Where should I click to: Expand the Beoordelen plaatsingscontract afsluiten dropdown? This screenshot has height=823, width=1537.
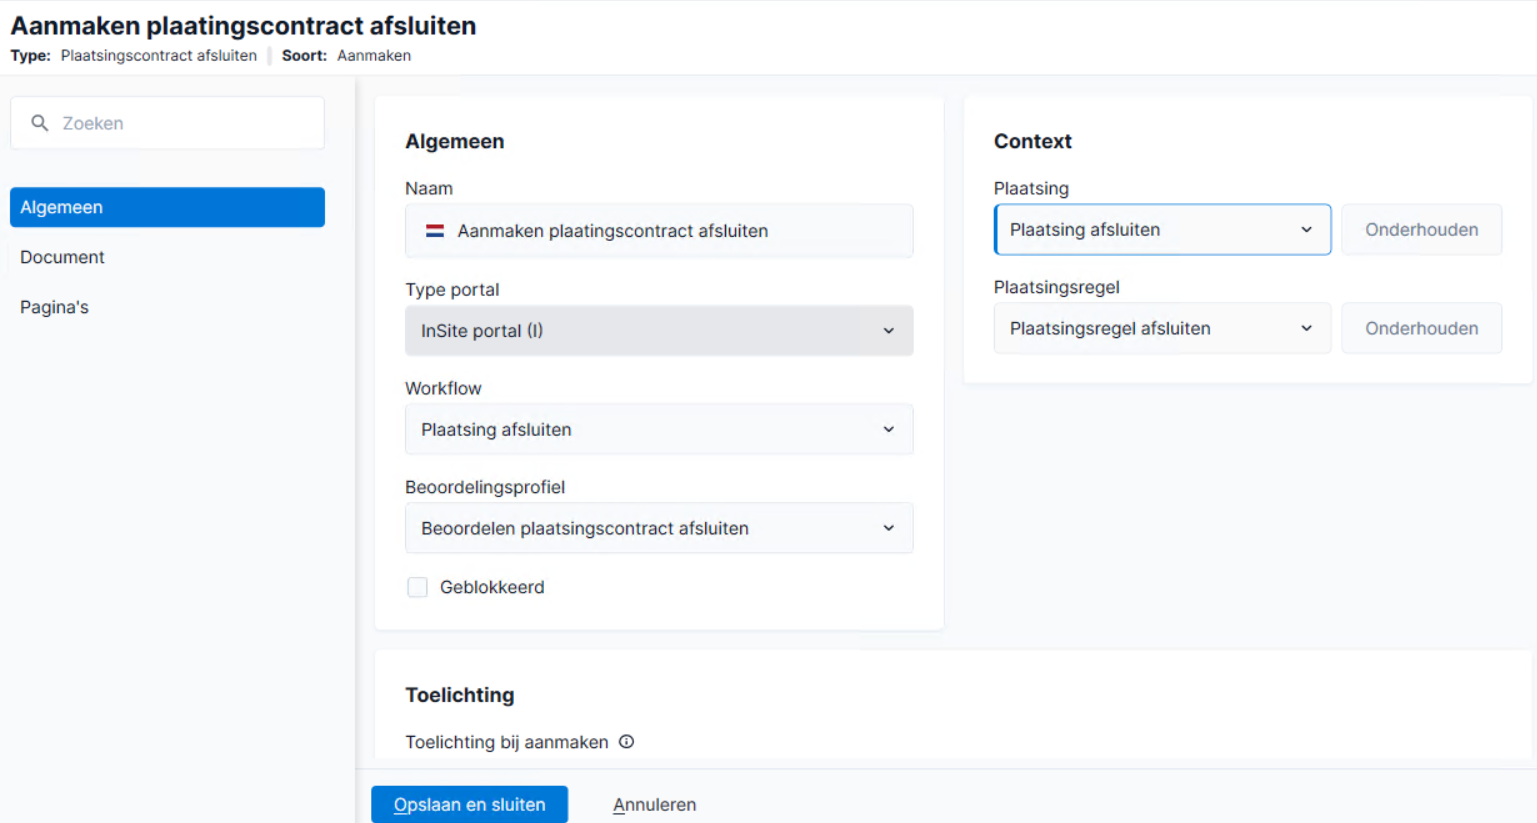coord(659,528)
